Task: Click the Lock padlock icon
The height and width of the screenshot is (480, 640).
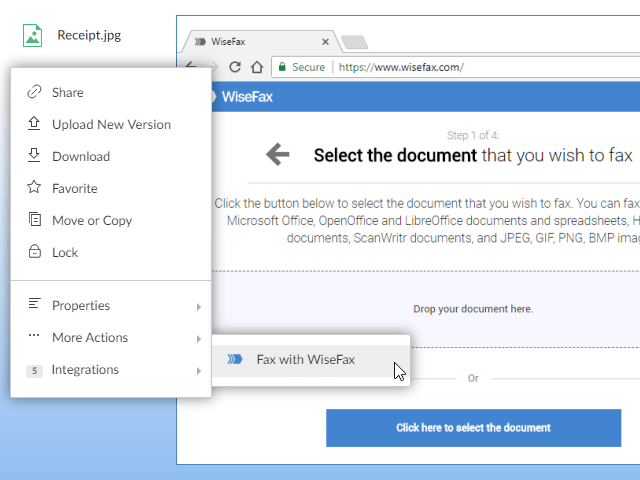Action: coord(34,251)
